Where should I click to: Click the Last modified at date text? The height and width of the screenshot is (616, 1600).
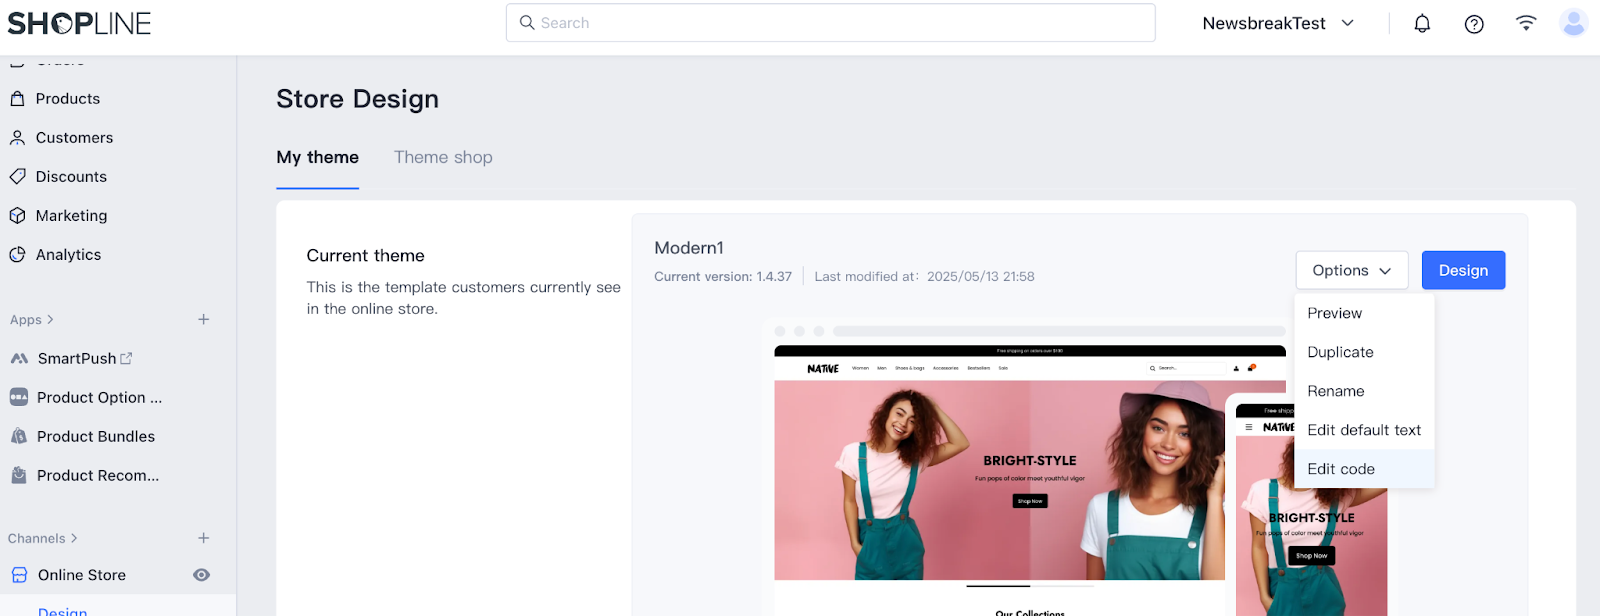tap(924, 276)
